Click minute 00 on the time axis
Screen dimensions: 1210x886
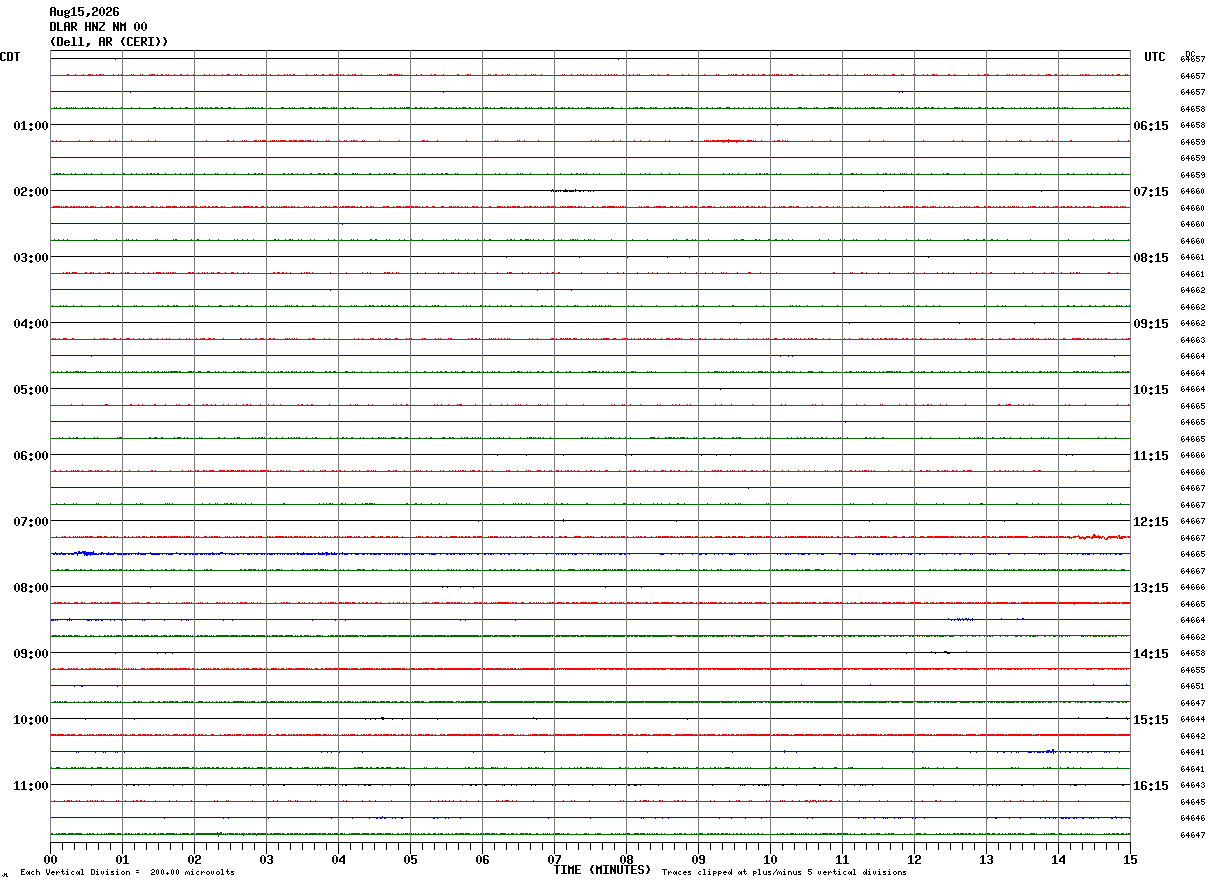pos(50,859)
